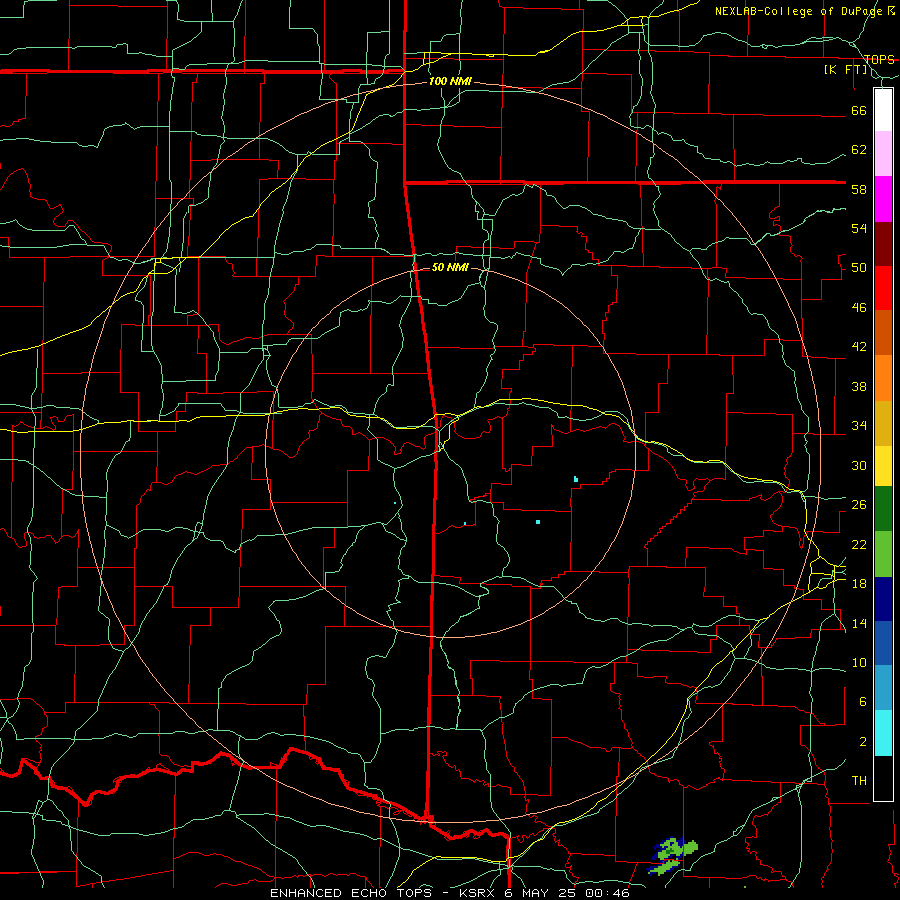Click the '10' scale value

coord(859,662)
